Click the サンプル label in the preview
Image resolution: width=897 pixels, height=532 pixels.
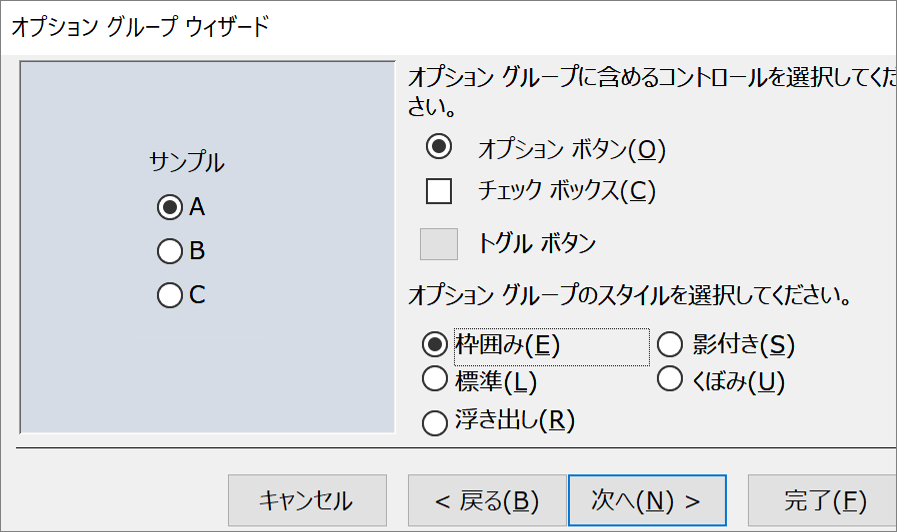point(186,162)
